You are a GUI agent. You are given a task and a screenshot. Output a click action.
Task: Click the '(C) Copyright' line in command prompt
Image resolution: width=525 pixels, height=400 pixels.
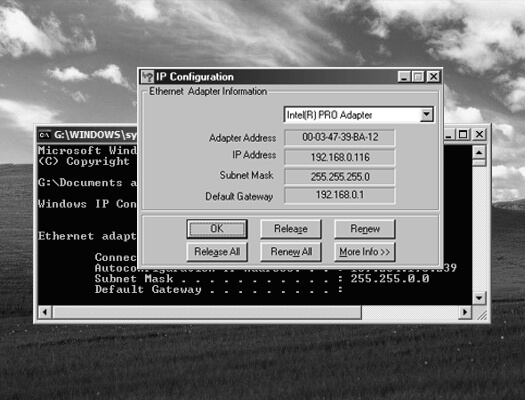(x=83, y=161)
